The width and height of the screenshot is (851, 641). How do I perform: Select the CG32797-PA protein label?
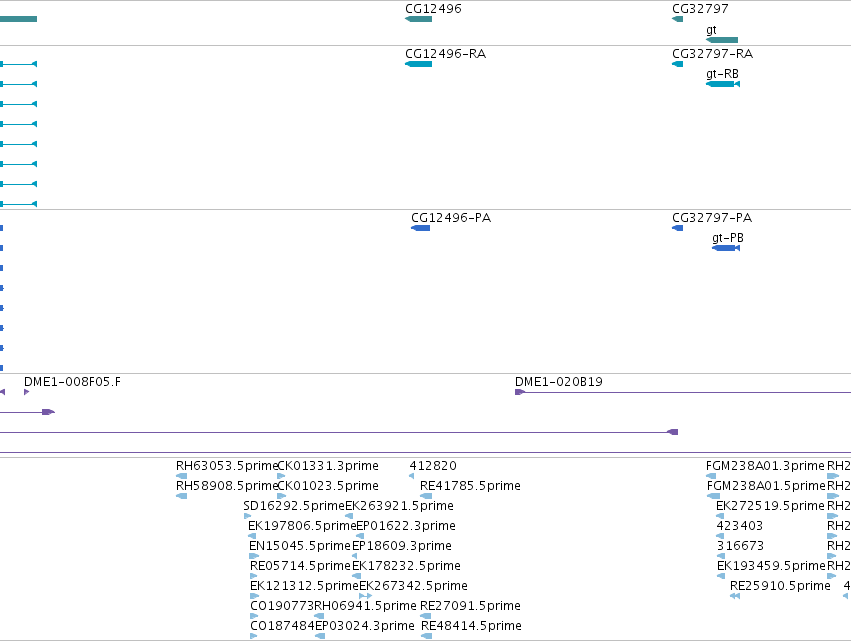pyautogui.click(x=712, y=218)
